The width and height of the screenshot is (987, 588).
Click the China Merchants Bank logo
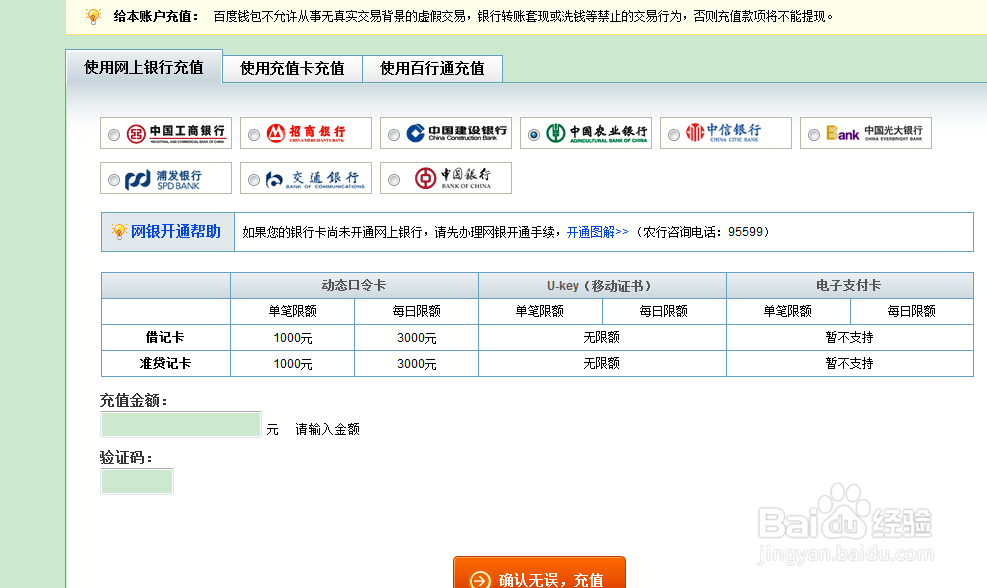[306, 133]
